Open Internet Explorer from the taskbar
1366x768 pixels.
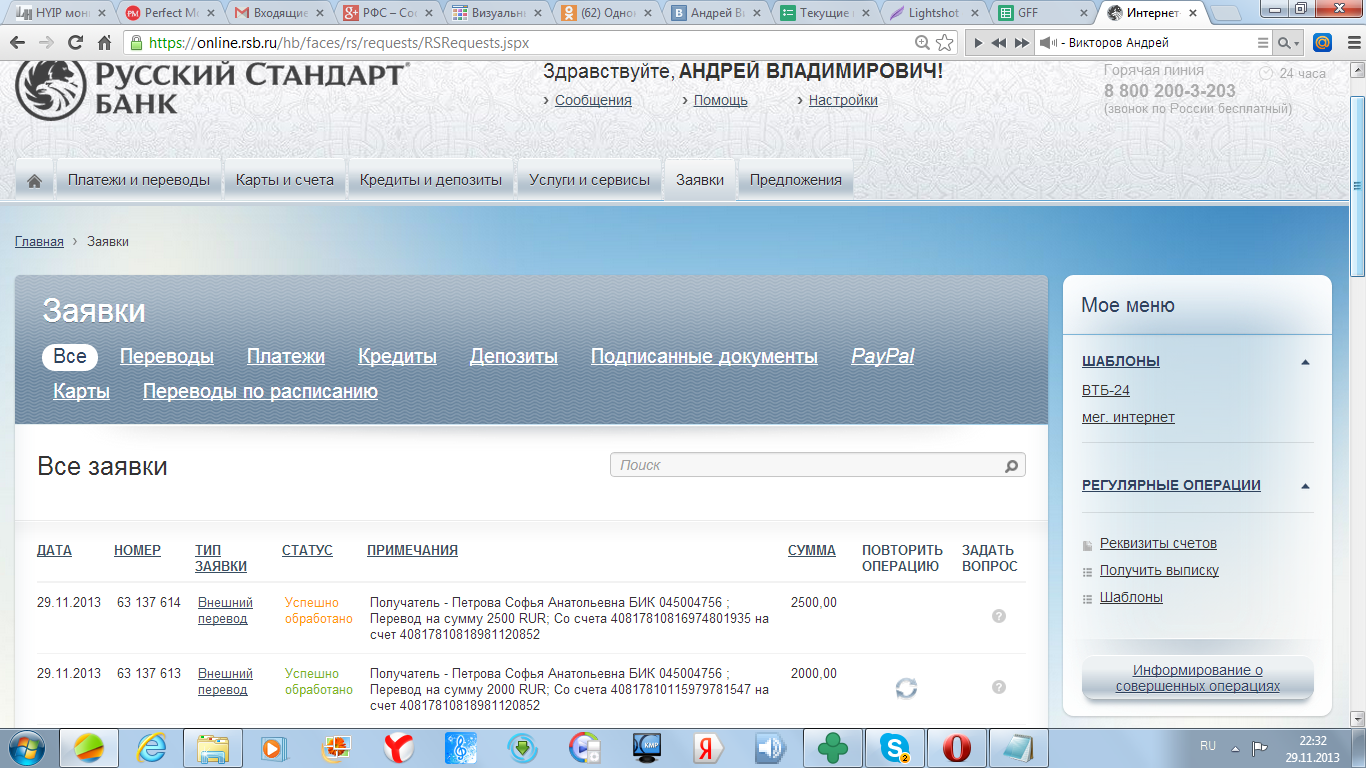pos(152,748)
